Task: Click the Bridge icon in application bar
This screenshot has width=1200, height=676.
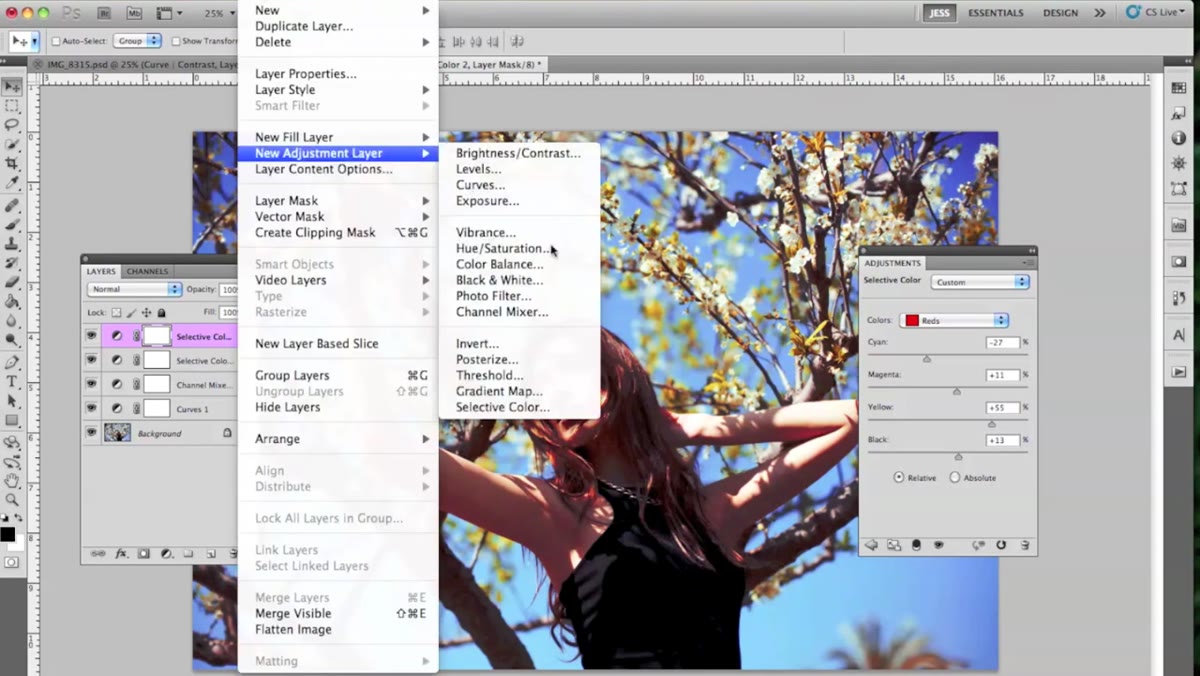Action: coord(105,13)
